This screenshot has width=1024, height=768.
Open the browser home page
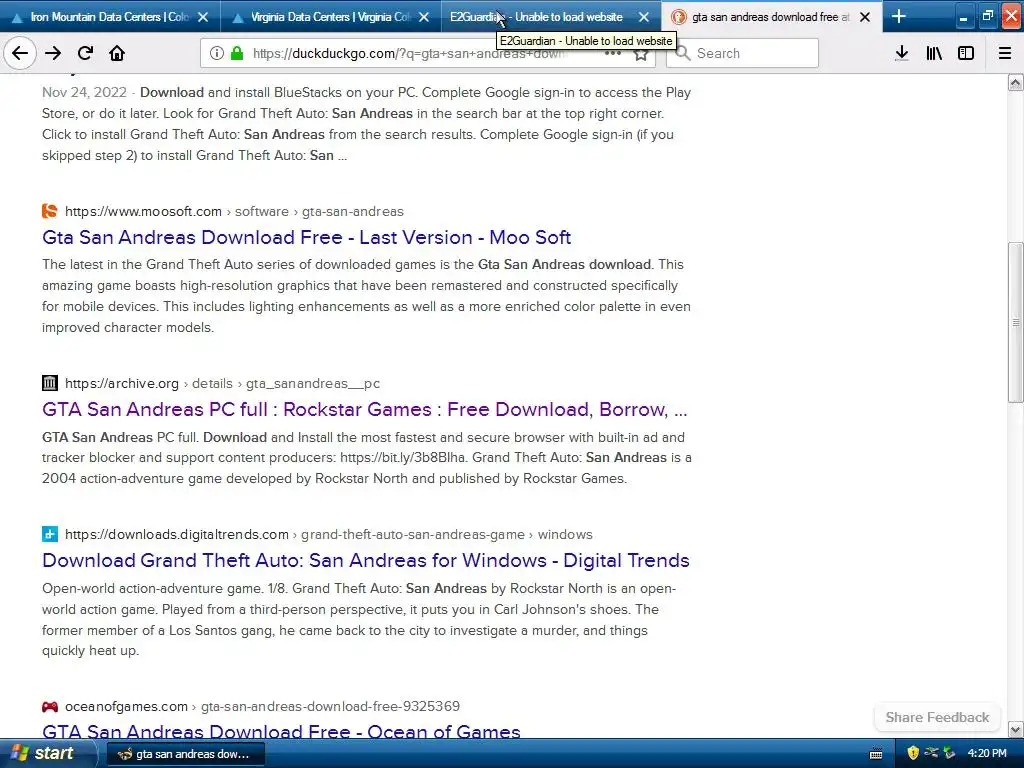pyautogui.click(x=117, y=53)
